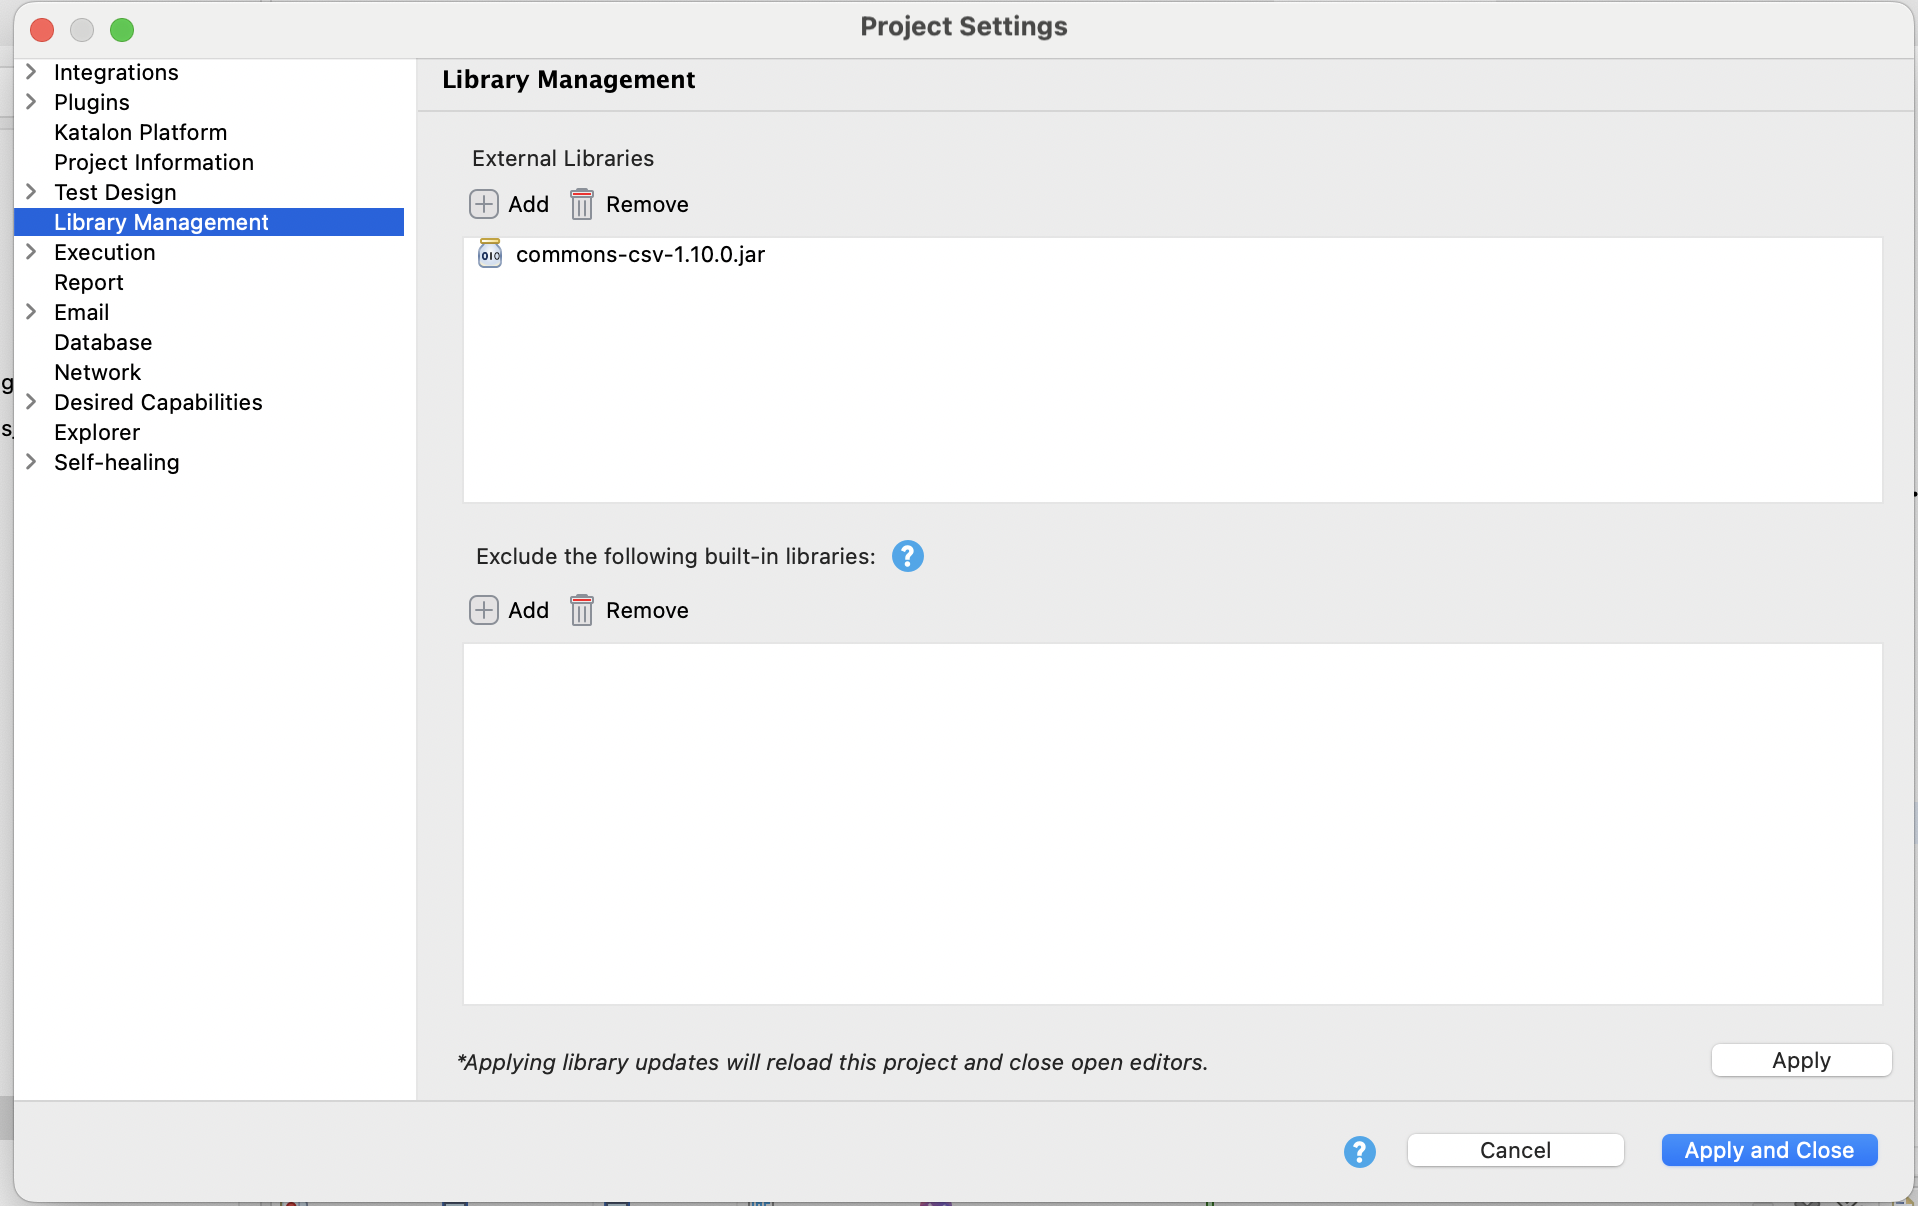Select Database settings
Image resolution: width=1918 pixels, height=1206 pixels.
pos(103,342)
